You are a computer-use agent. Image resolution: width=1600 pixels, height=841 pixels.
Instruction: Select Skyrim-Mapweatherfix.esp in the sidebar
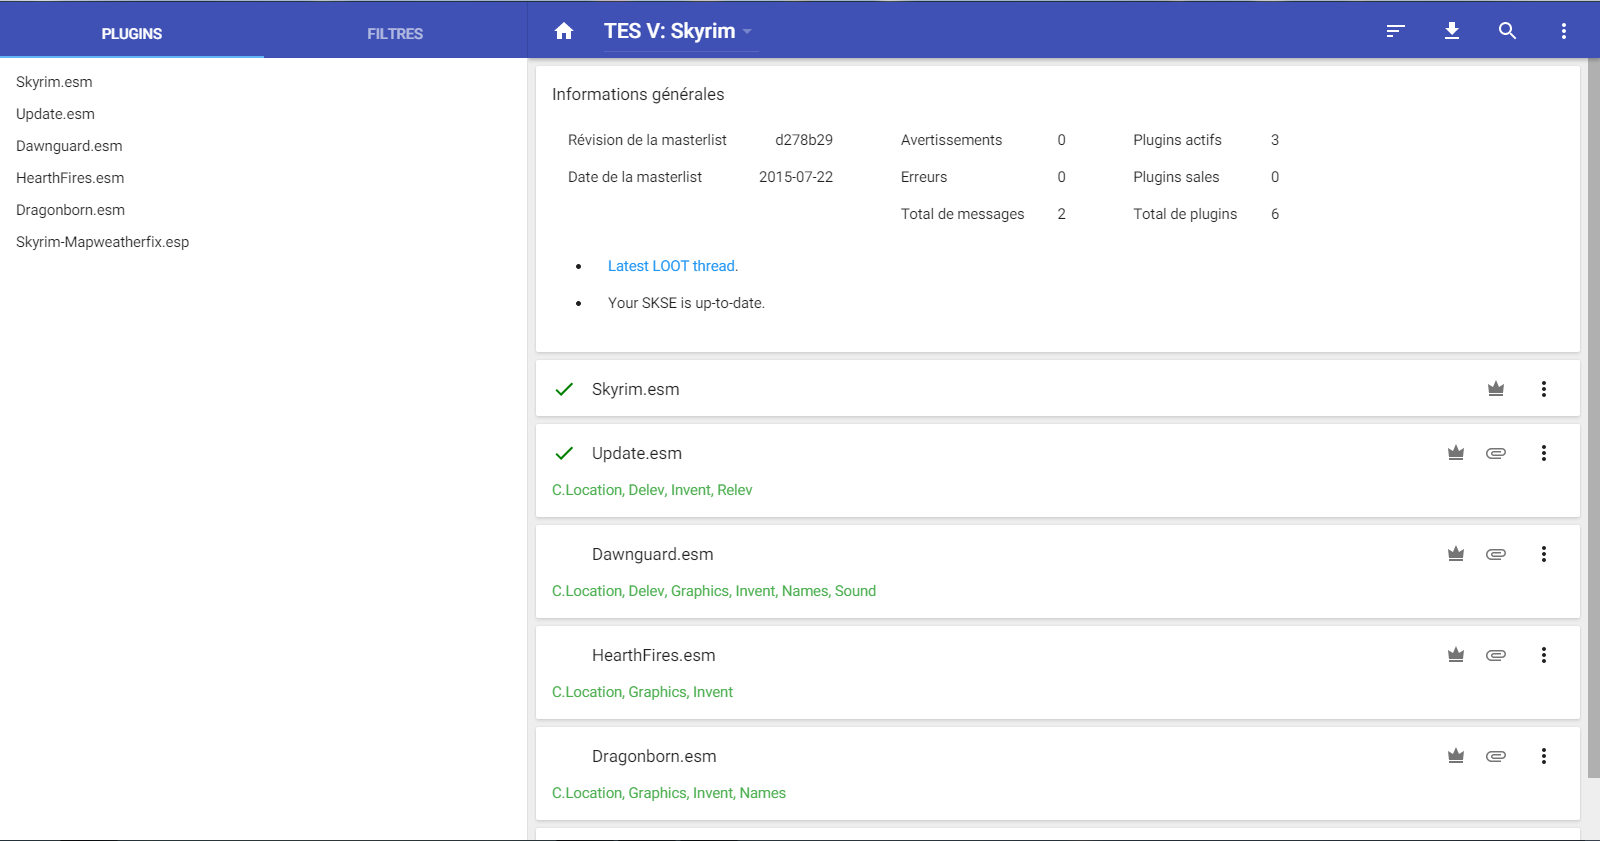coord(102,242)
